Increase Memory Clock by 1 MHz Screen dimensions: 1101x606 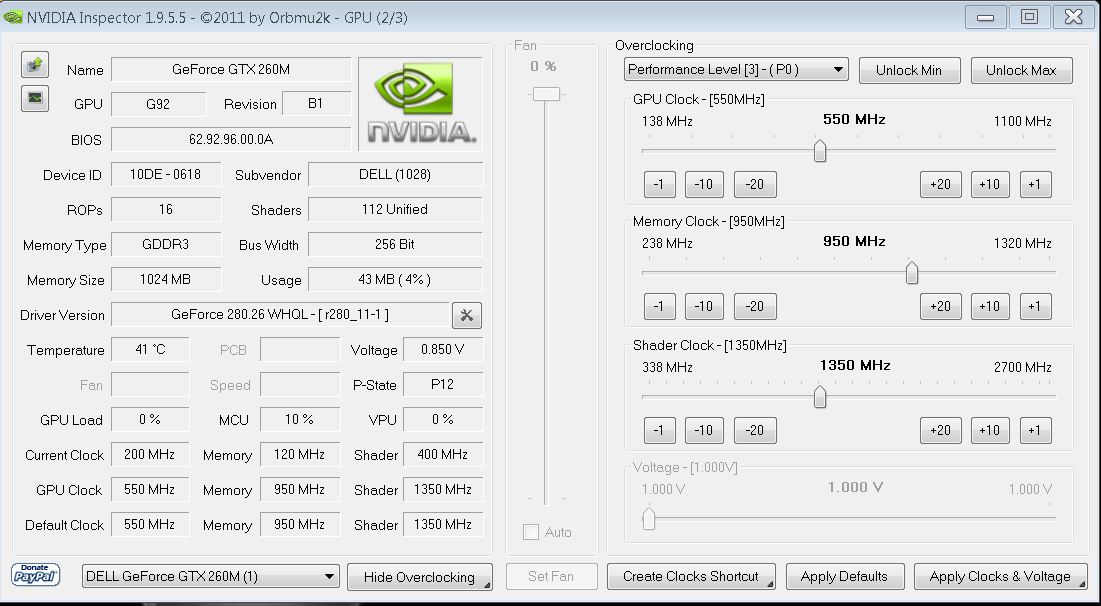(1035, 306)
